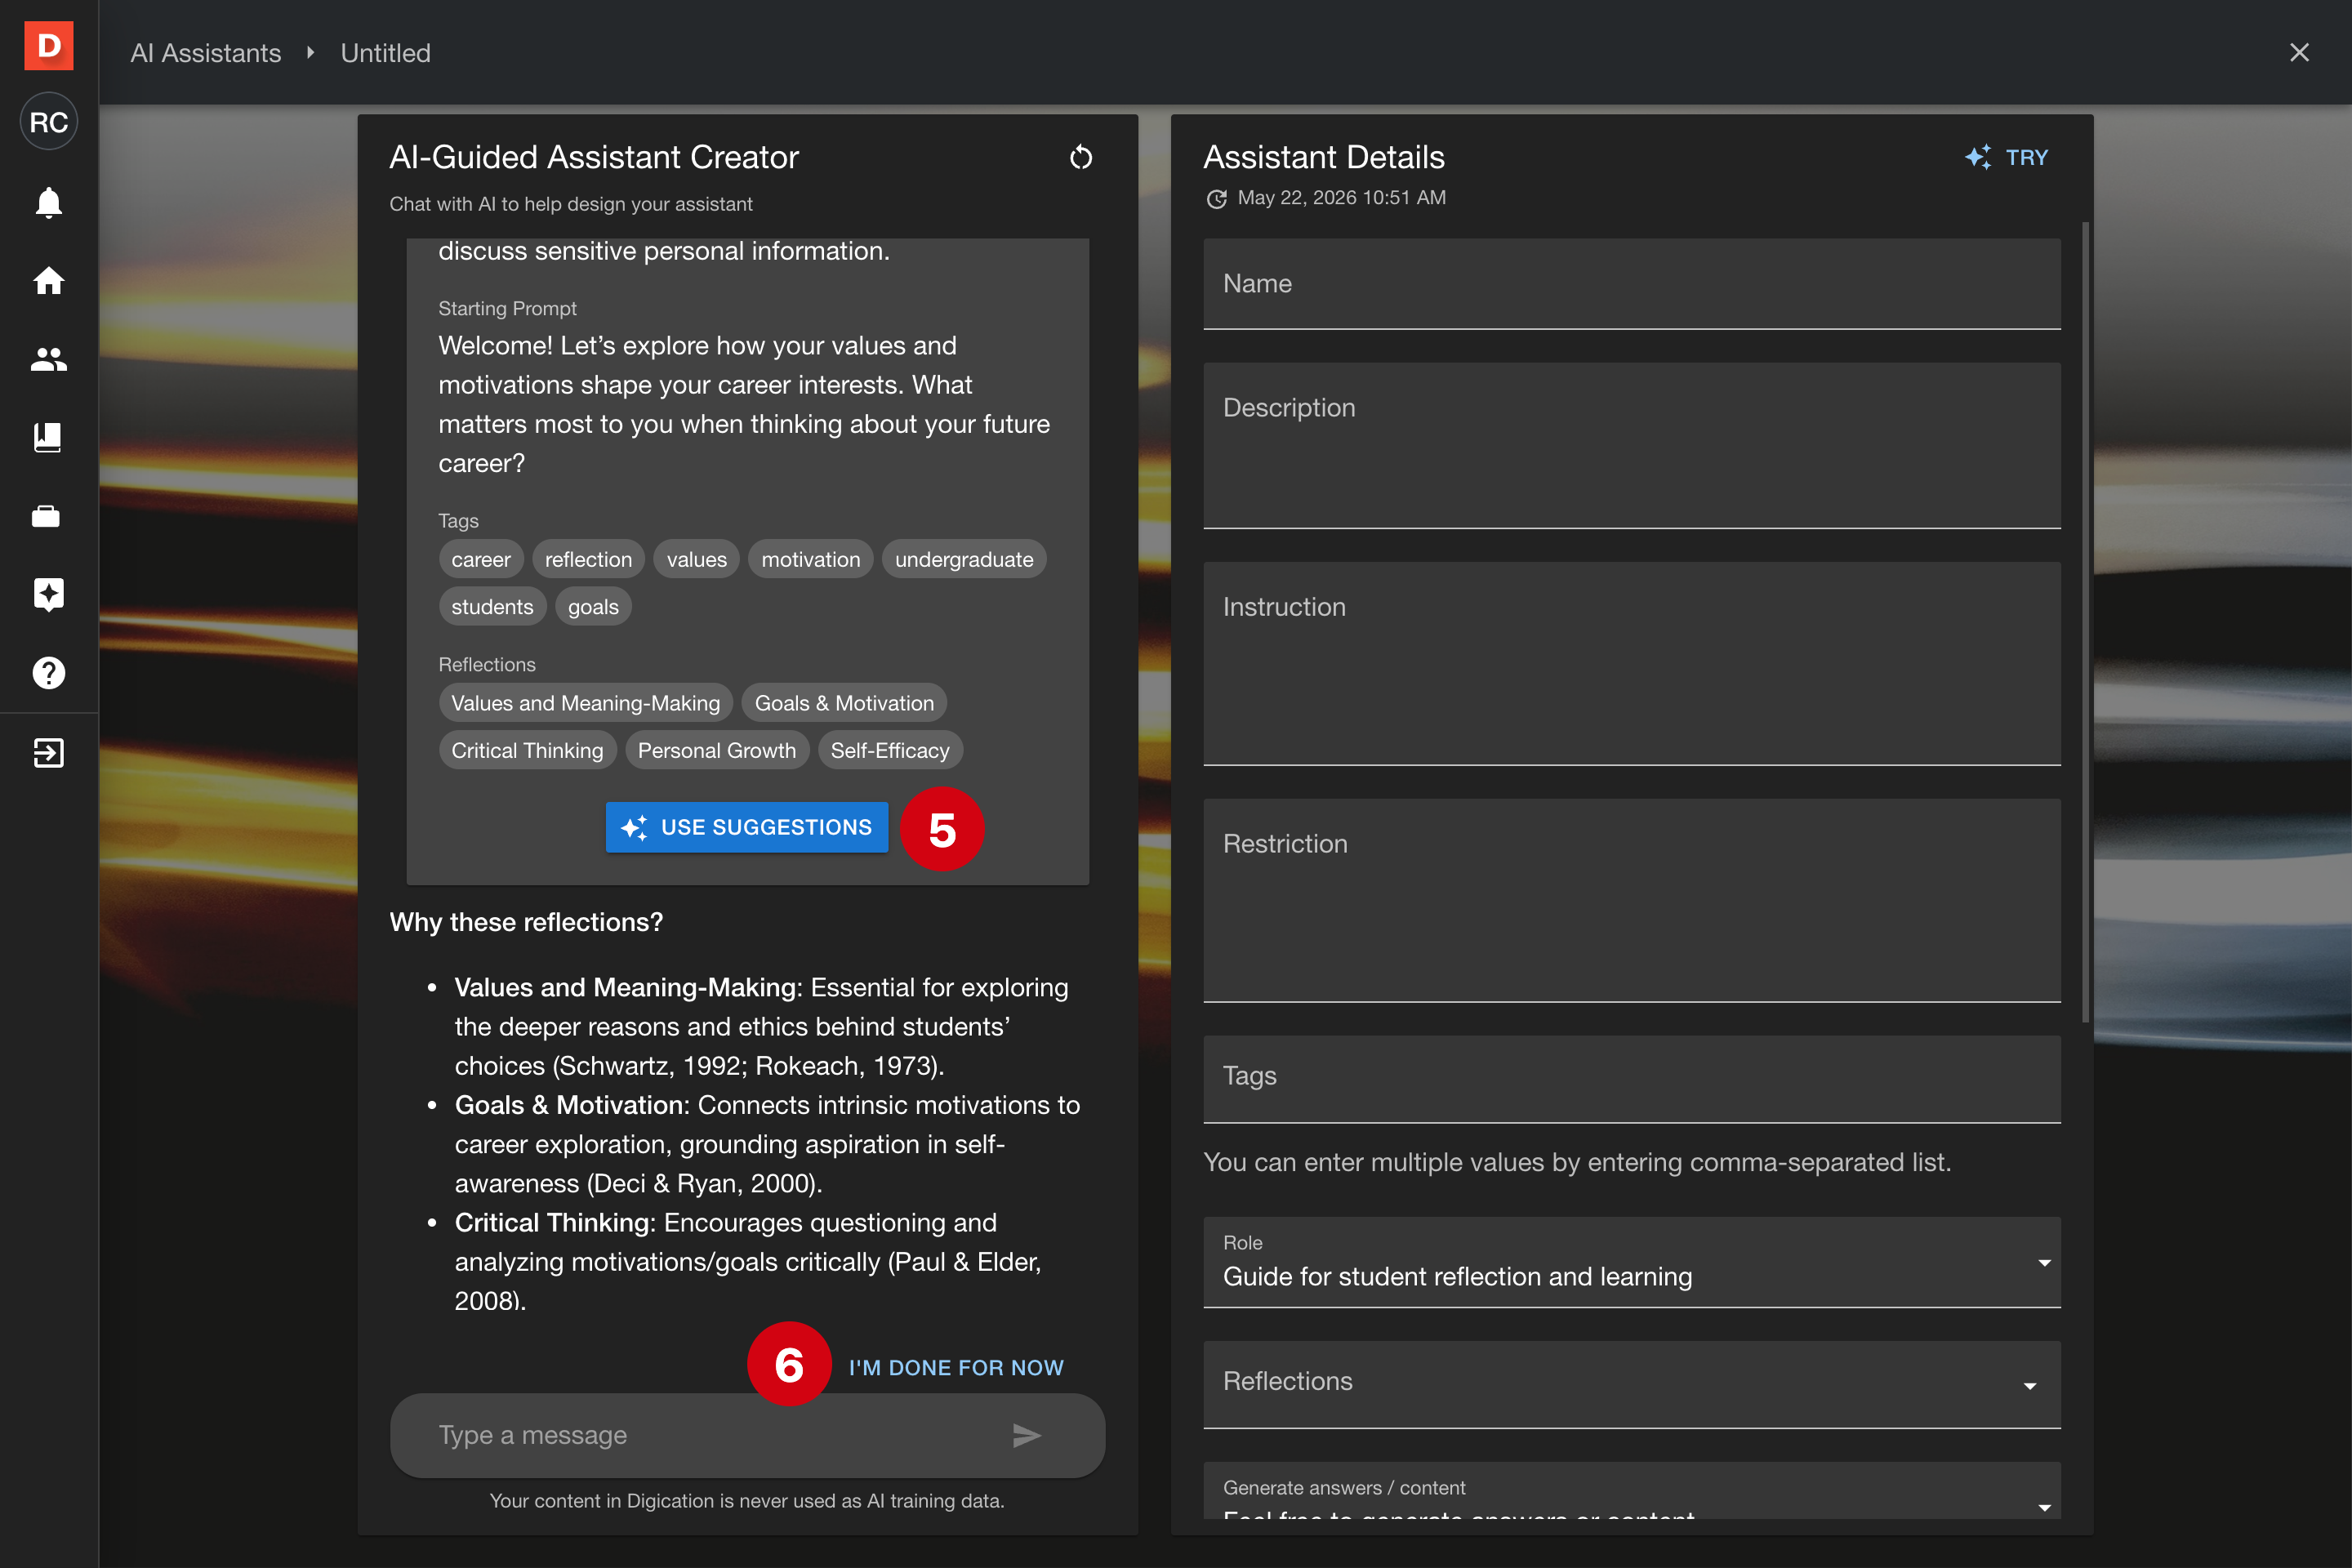Click the Restriction field

coord(1632,900)
